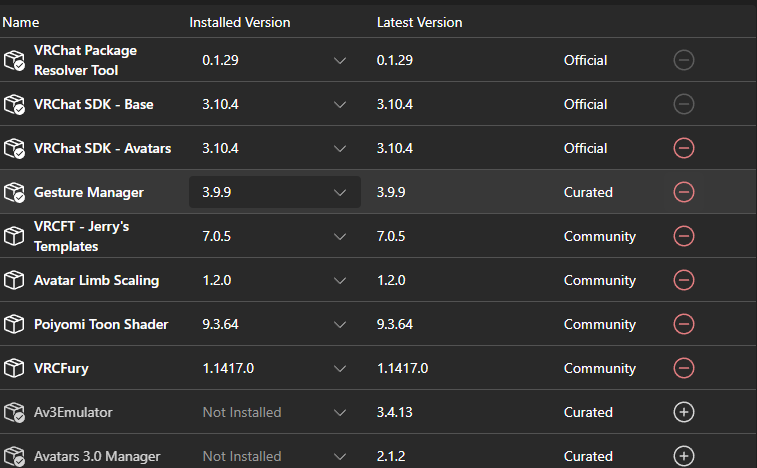
Task: Open version dropdown for Poiyomi Toon Shader
Action: click(275, 324)
